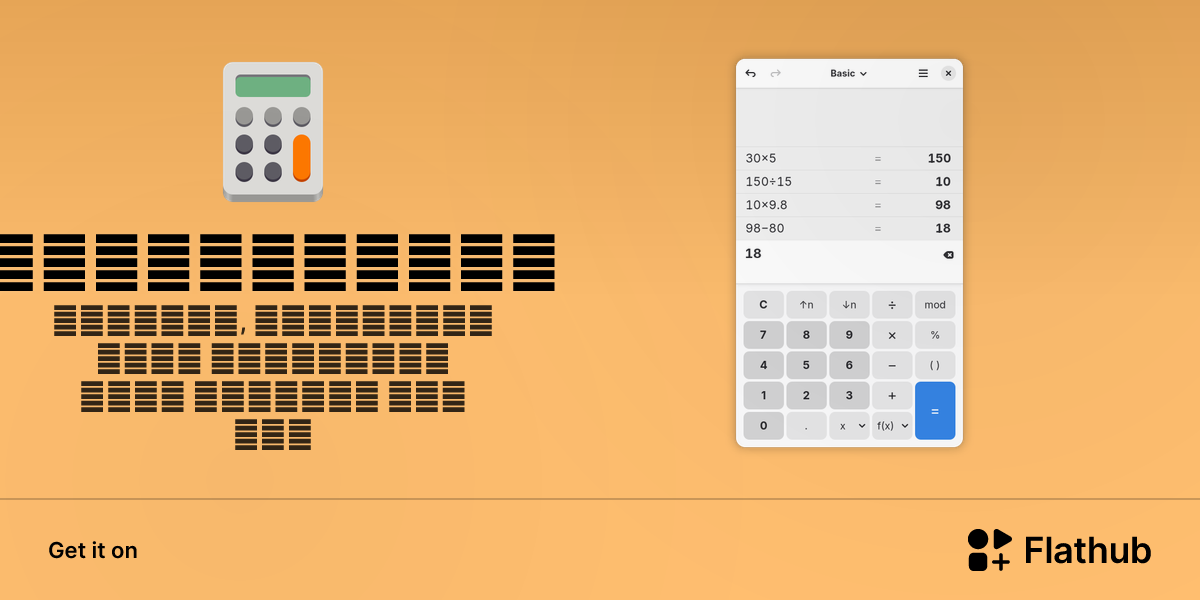Click the history result 98

pyautogui.click(x=943, y=205)
